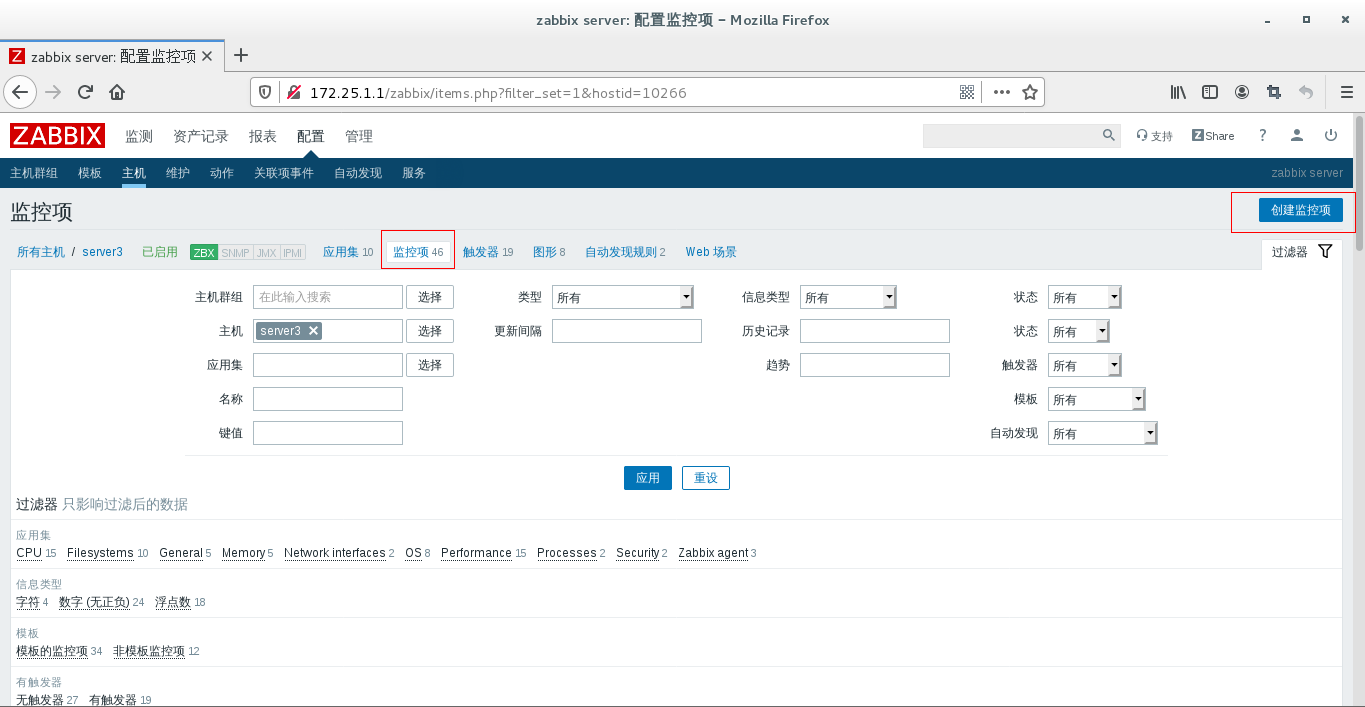Image resolution: width=1365 pixels, height=707 pixels.
Task: Open the 资产记录 top menu
Action: tap(201, 136)
